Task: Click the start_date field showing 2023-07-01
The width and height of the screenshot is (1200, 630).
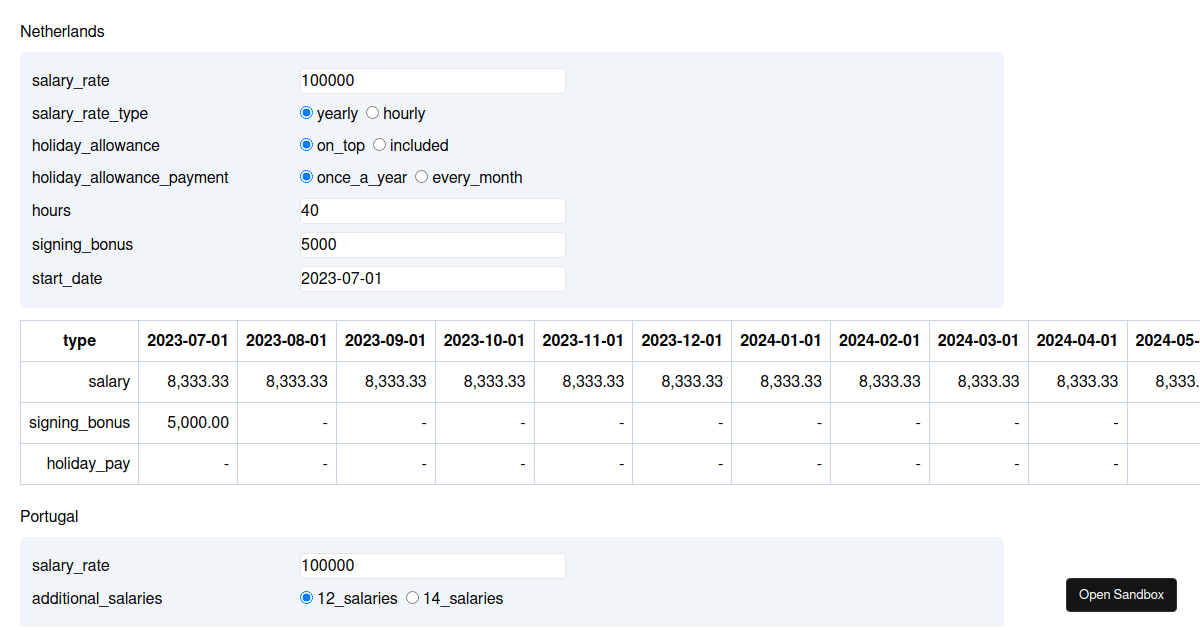Action: tap(432, 278)
